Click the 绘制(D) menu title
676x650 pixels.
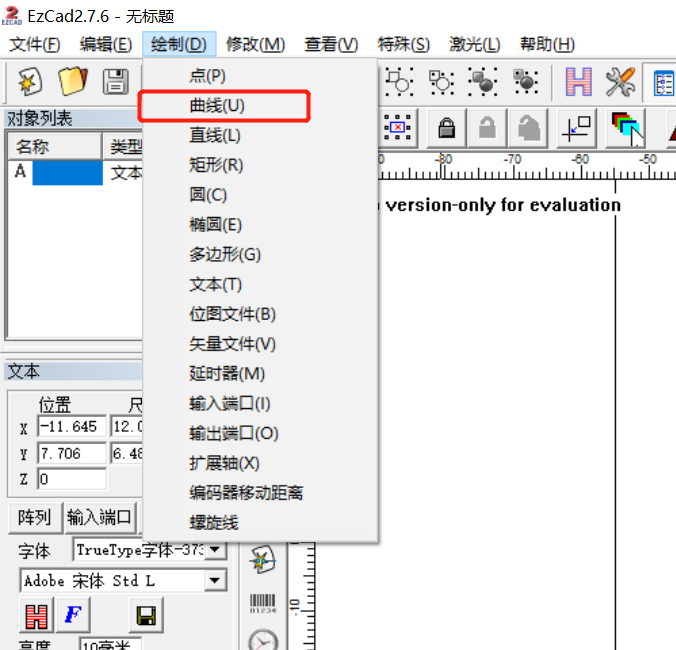(179, 44)
